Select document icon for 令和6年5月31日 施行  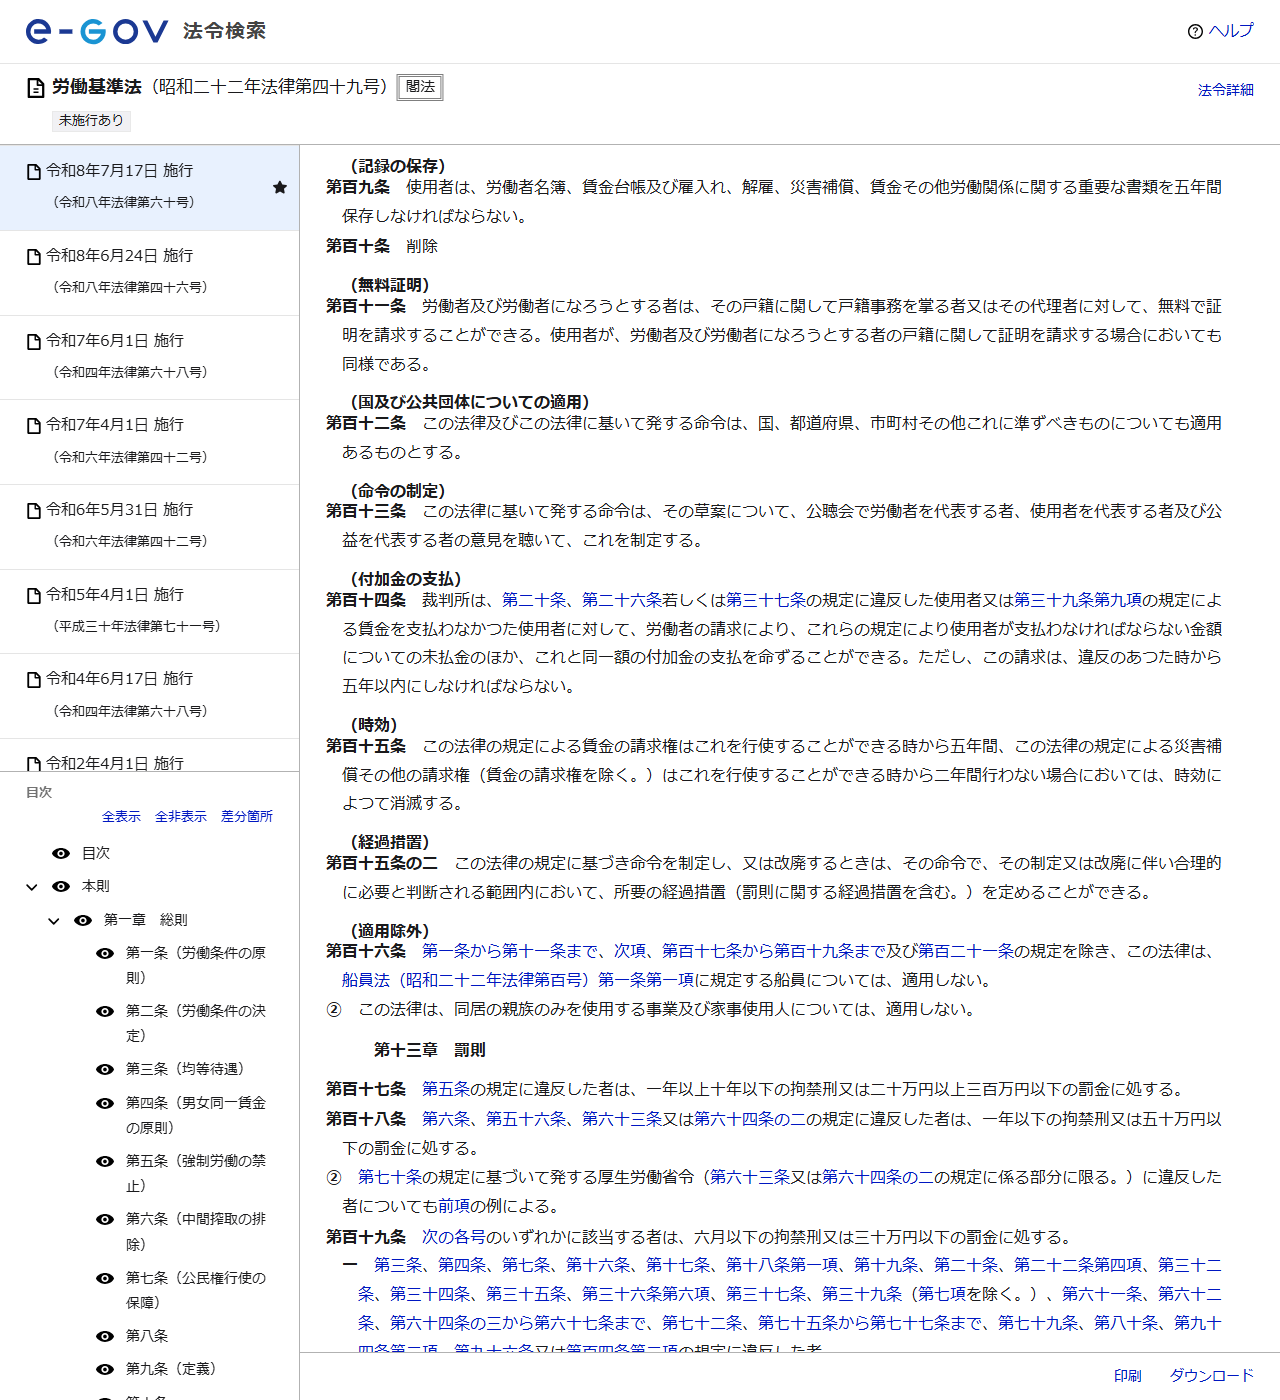tap(34, 511)
